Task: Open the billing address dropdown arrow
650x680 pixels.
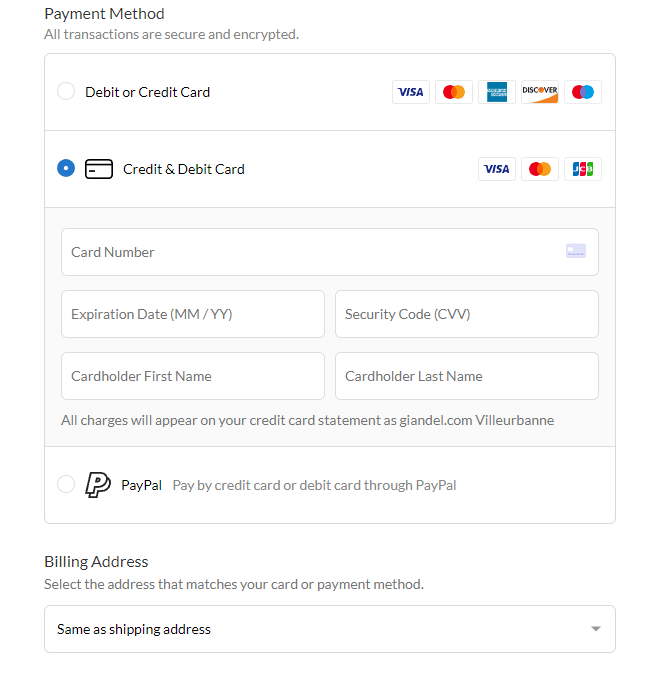Action: (596, 629)
